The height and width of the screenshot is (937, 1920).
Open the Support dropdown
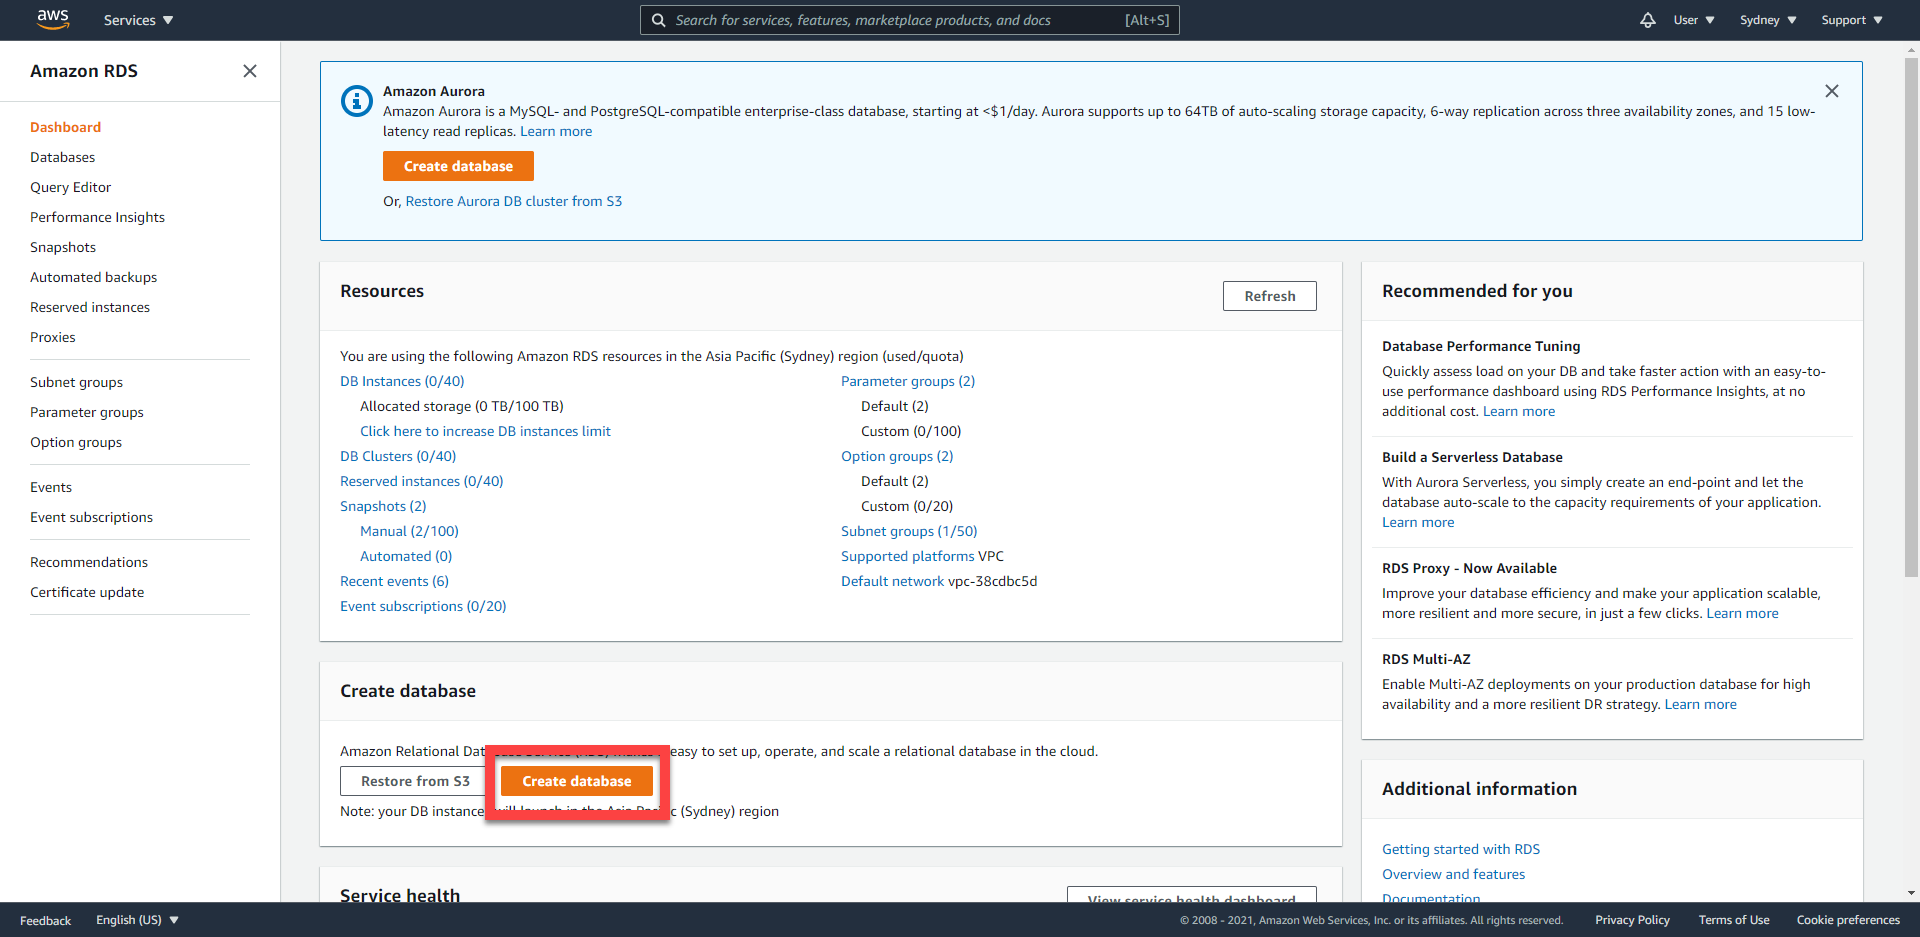[1849, 19]
